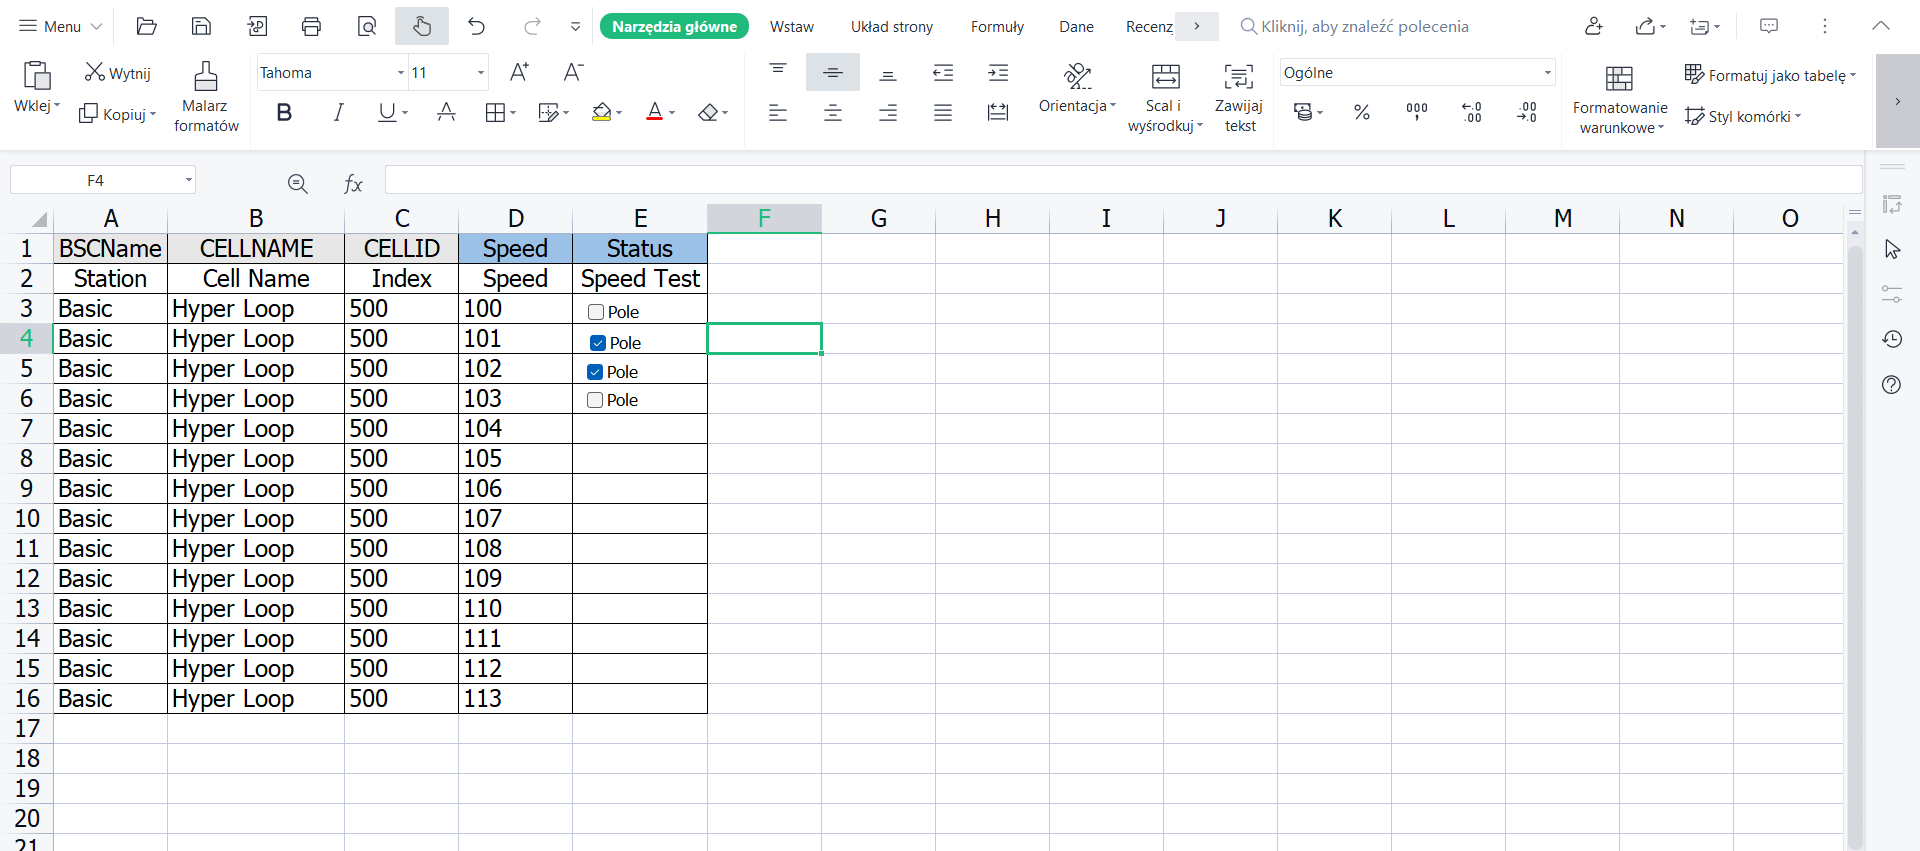Click the Wklej paste button

pyautogui.click(x=37, y=88)
